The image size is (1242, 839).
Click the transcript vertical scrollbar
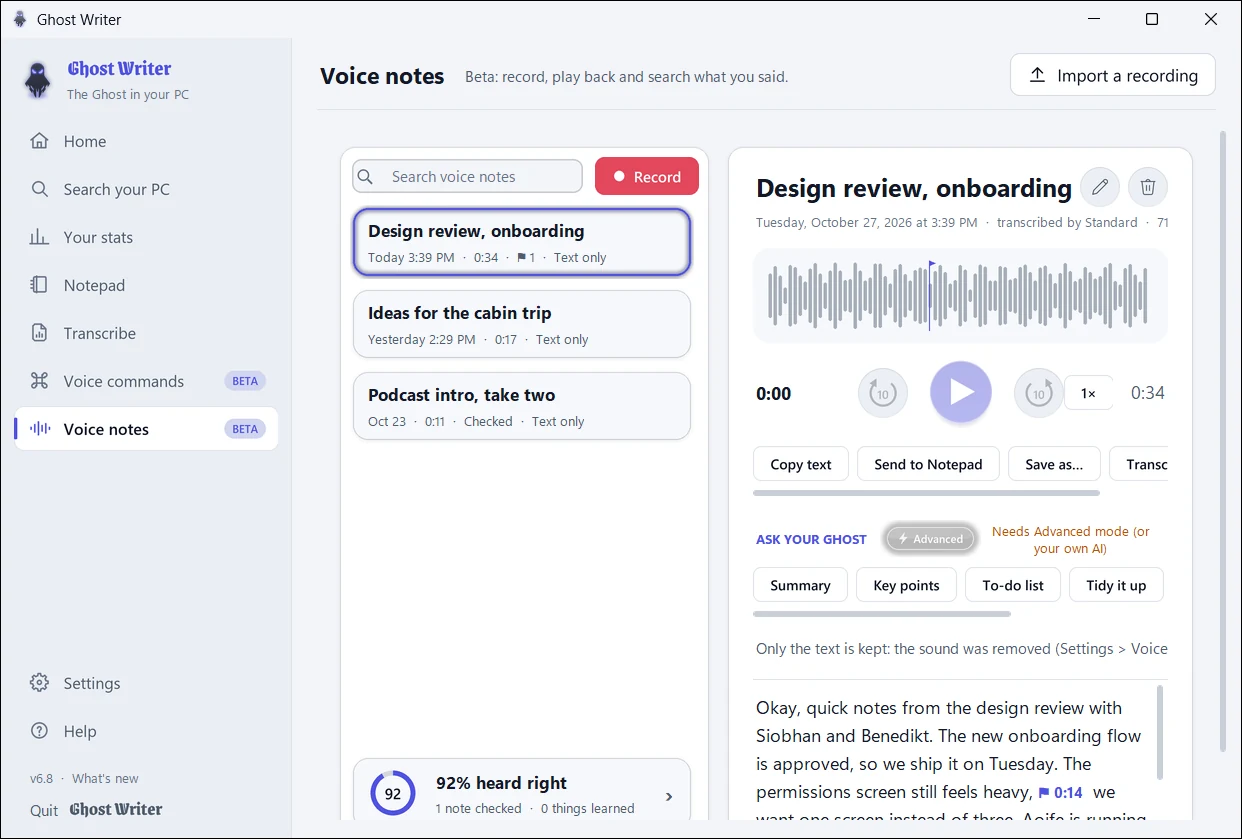[x=1160, y=733]
